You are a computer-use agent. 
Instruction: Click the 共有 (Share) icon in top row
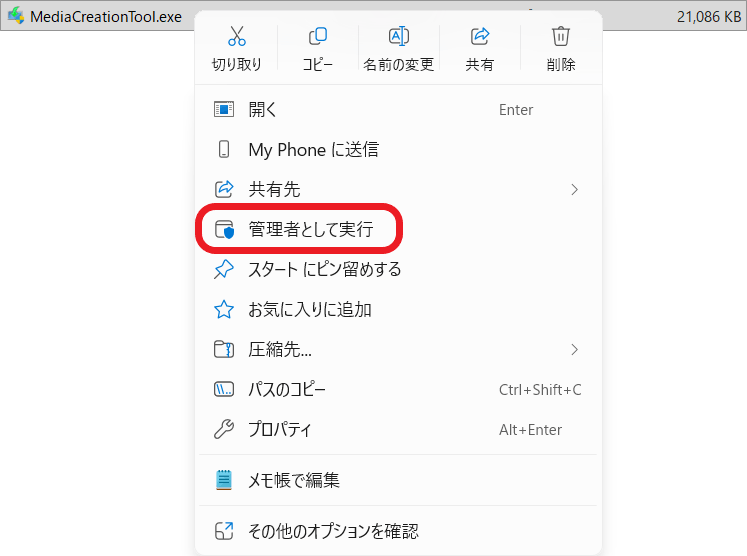coord(479,37)
